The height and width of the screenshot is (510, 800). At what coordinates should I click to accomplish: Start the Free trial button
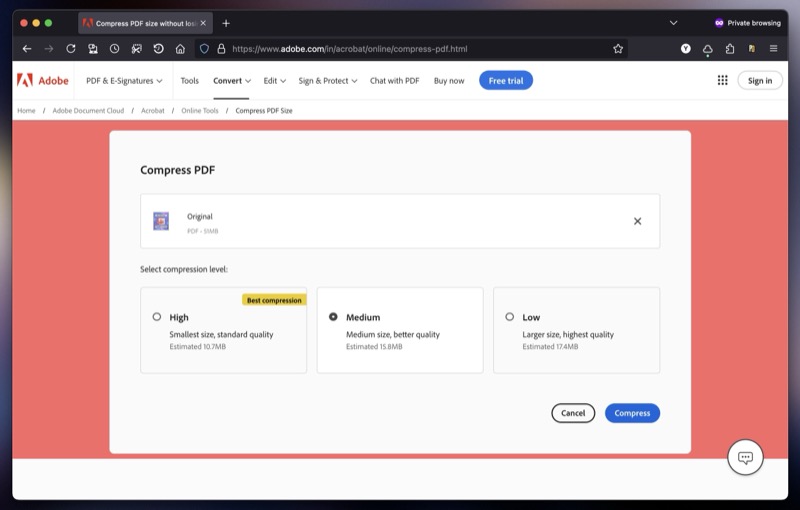506,81
